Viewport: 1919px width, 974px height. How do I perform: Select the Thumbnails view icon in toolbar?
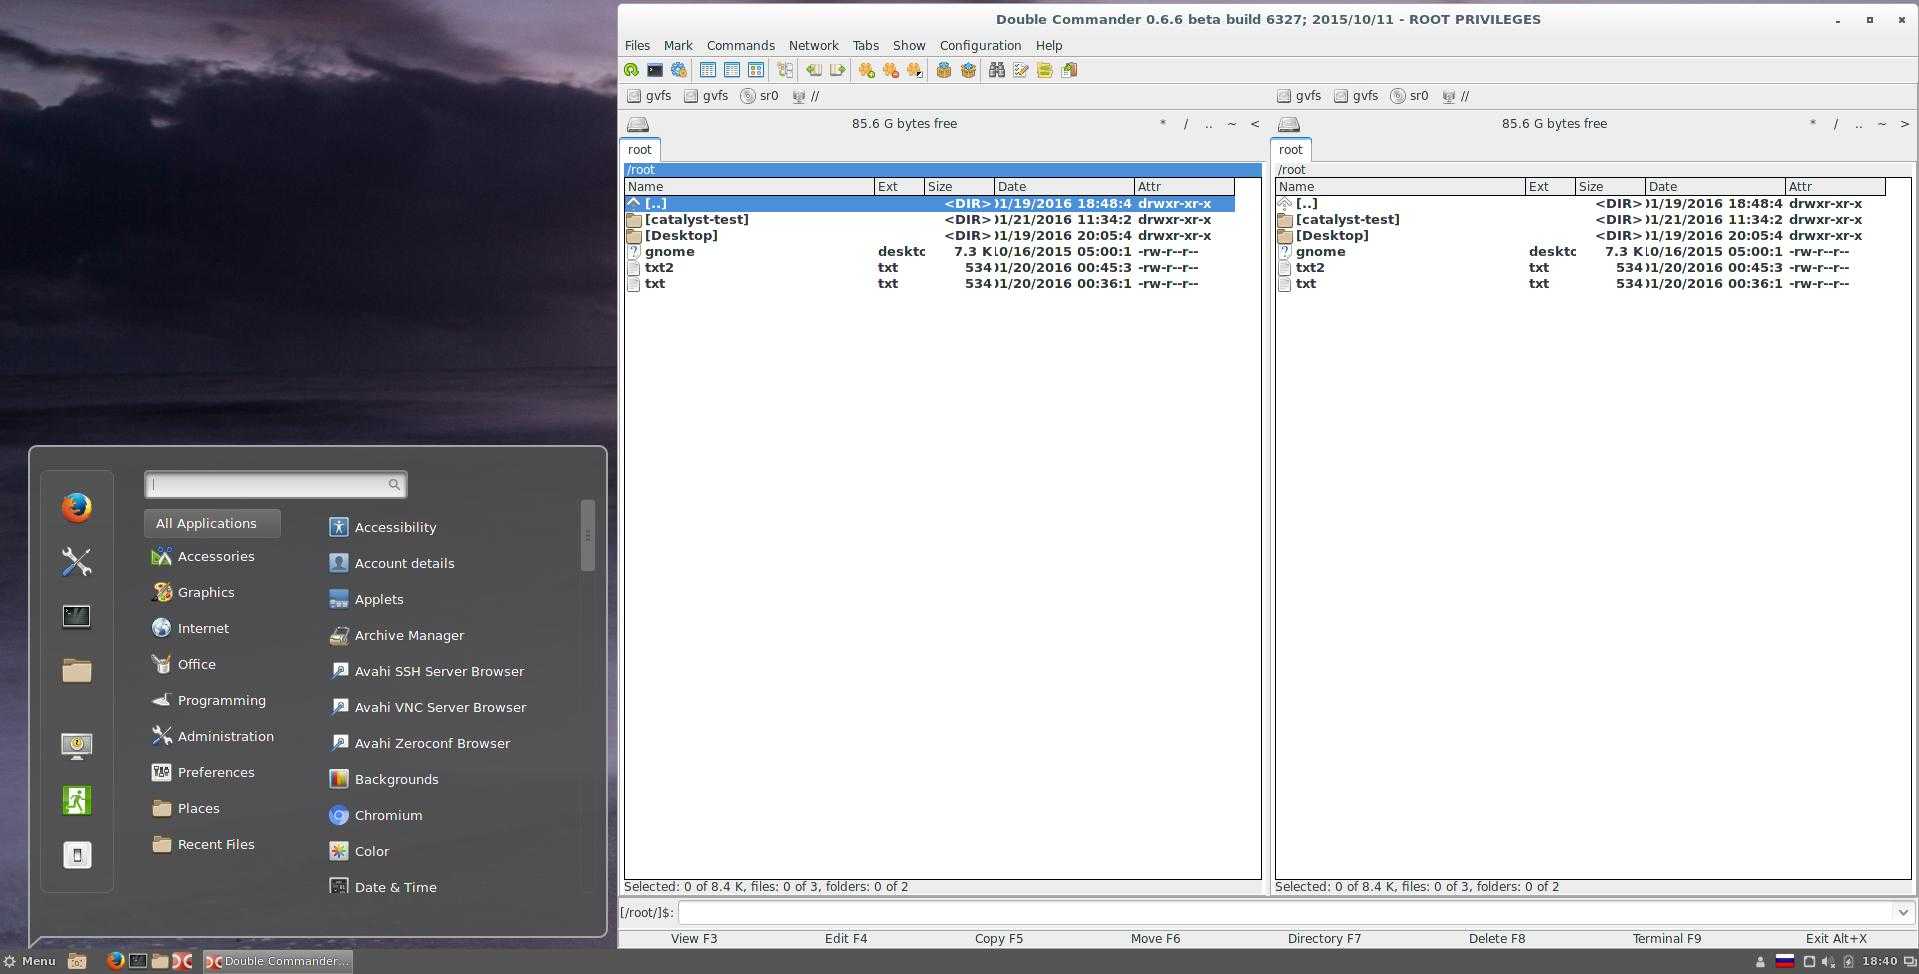click(x=756, y=70)
